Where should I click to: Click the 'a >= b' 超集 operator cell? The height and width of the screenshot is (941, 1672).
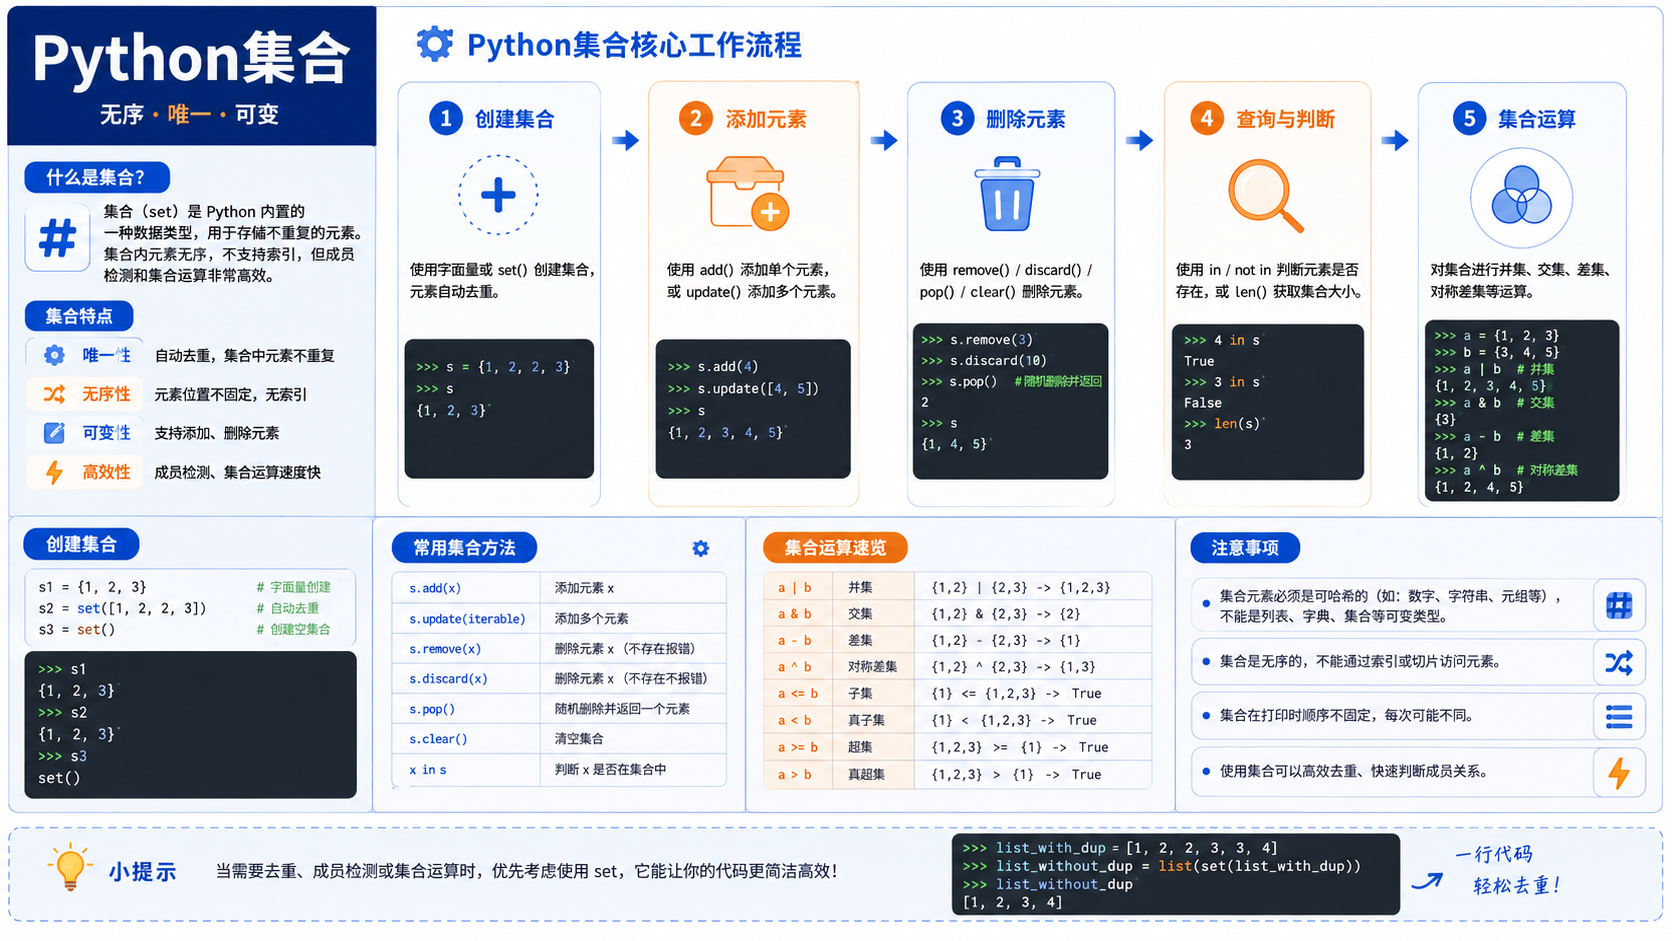click(x=799, y=747)
